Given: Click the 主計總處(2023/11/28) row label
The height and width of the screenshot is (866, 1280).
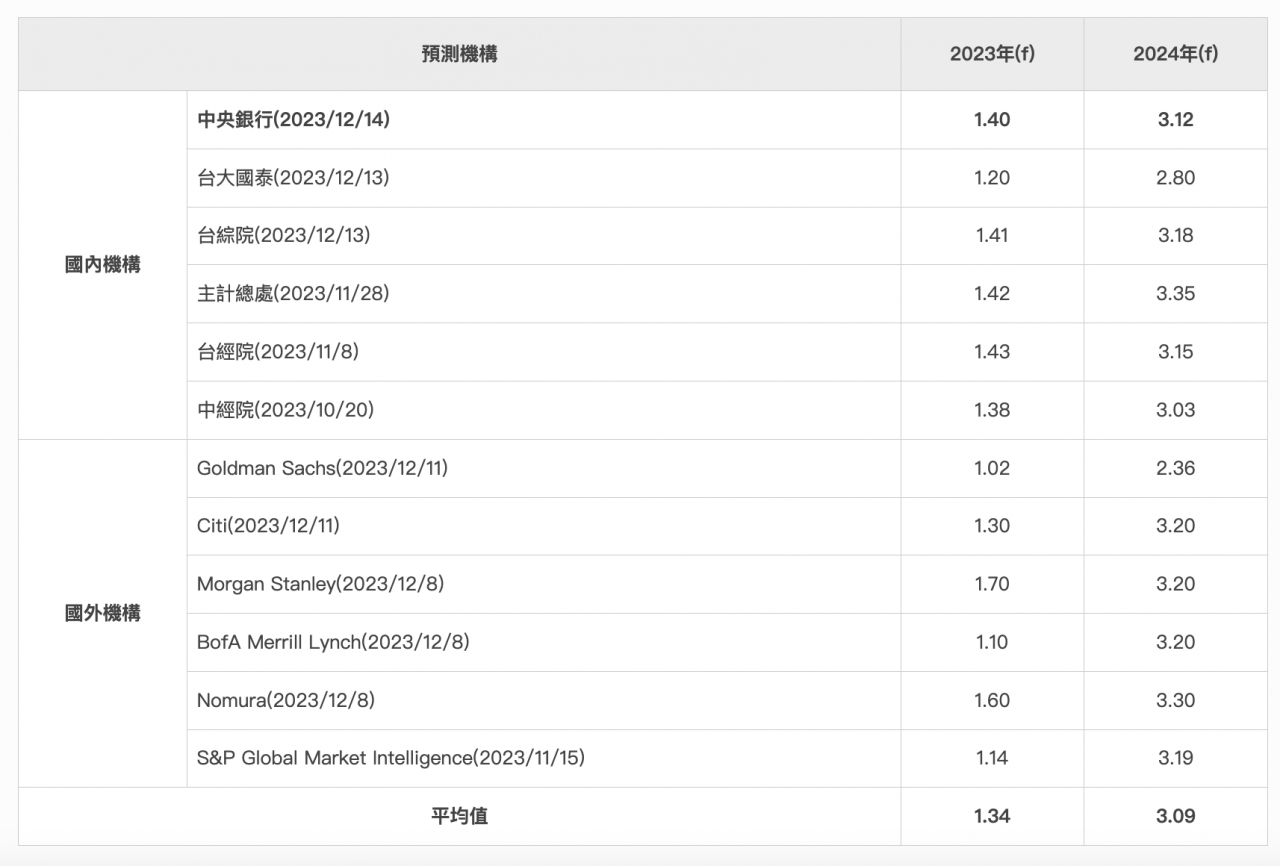Looking at the screenshot, I should click(x=293, y=294).
